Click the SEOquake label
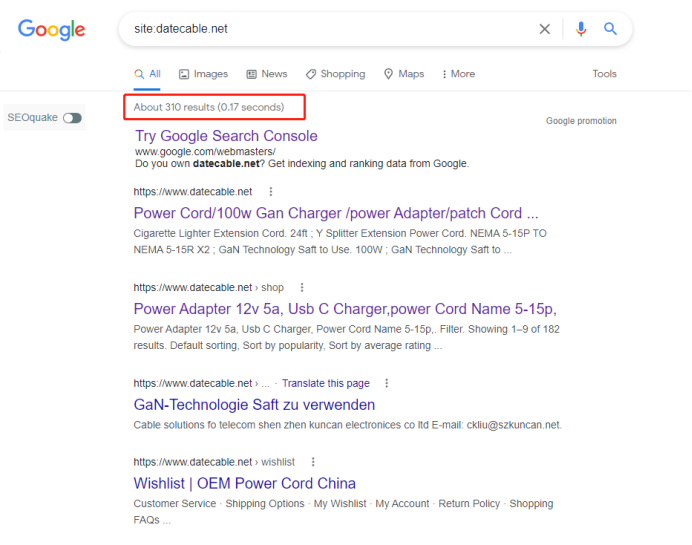The image size is (692, 545). coord(32,117)
